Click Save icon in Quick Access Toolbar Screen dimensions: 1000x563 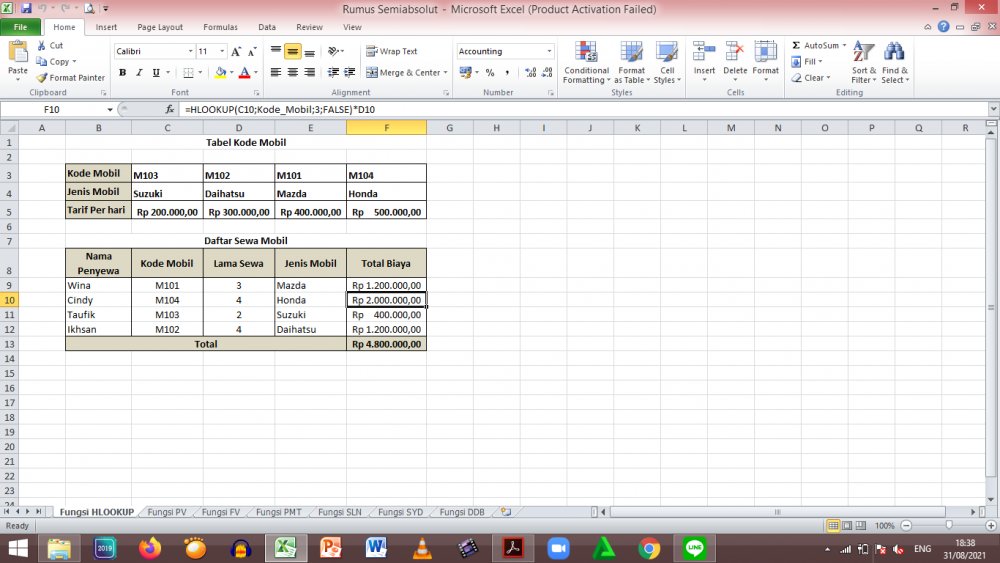pos(26,9)
